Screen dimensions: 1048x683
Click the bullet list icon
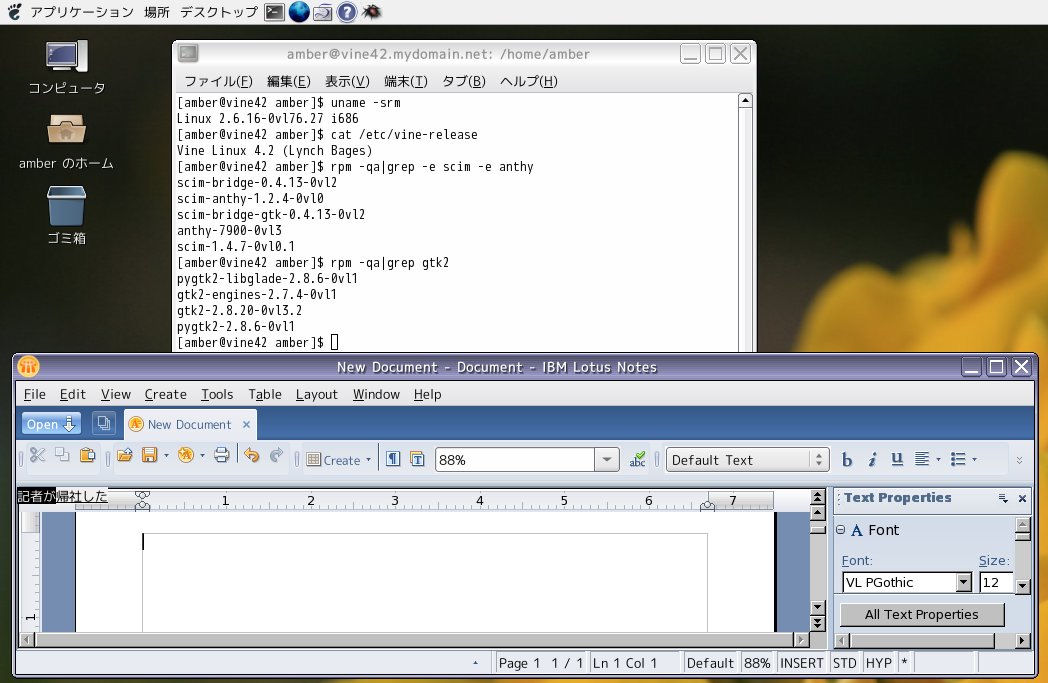958,459
